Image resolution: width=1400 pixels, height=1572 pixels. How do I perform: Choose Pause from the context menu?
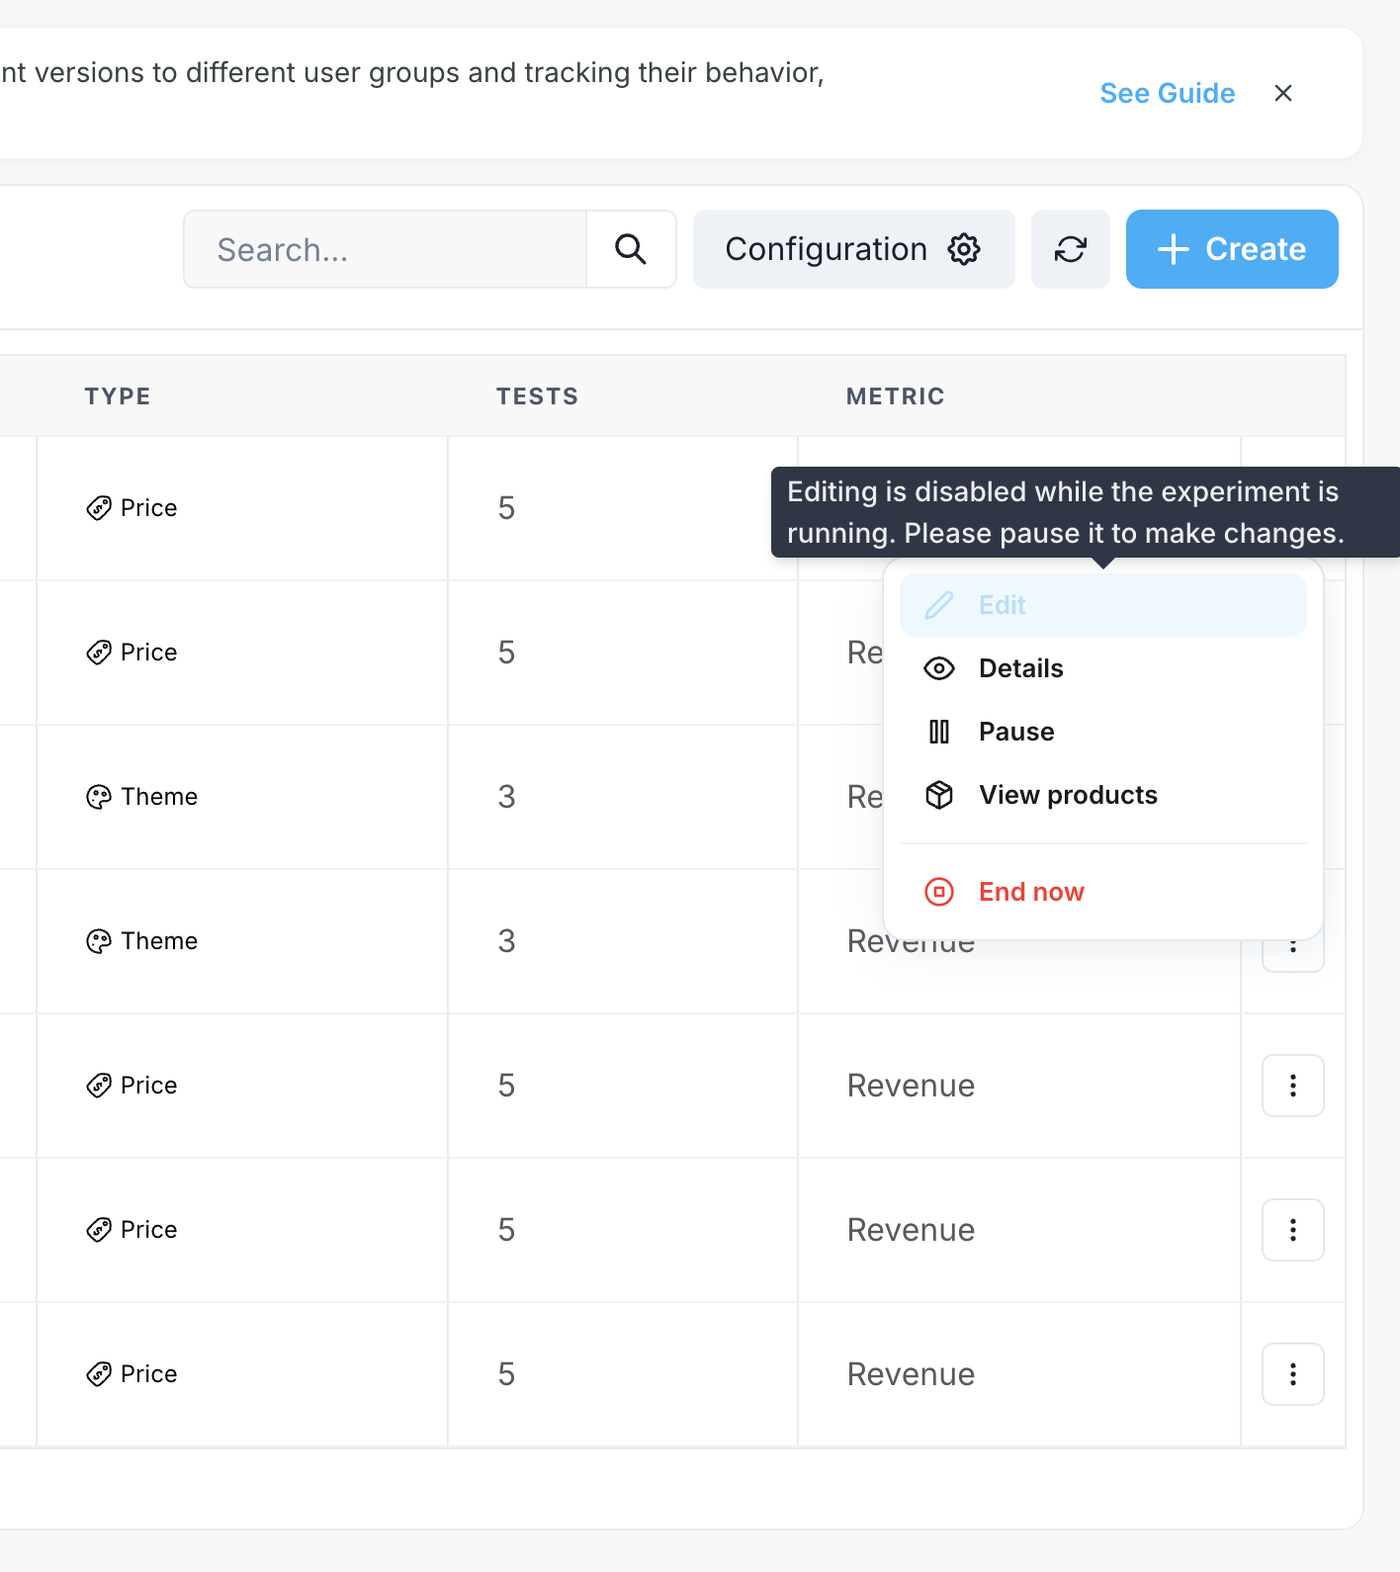tap(1016, 732)
